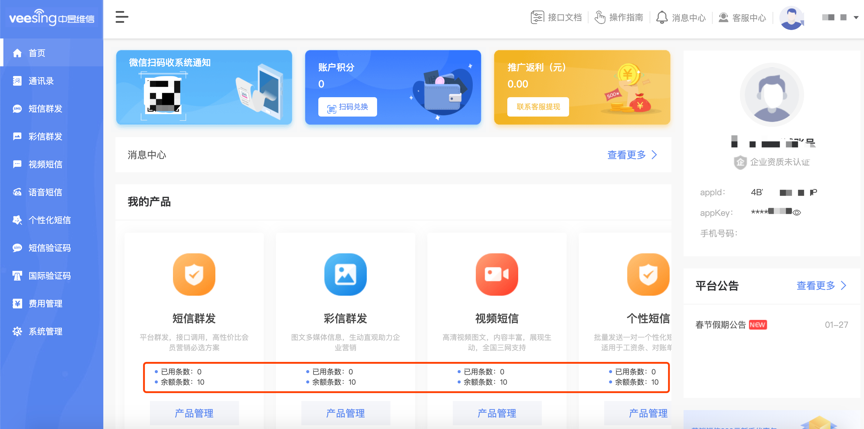Click the 扫码兑换 button
Viewport: 864px width, 429px height.
coord(348,107)
